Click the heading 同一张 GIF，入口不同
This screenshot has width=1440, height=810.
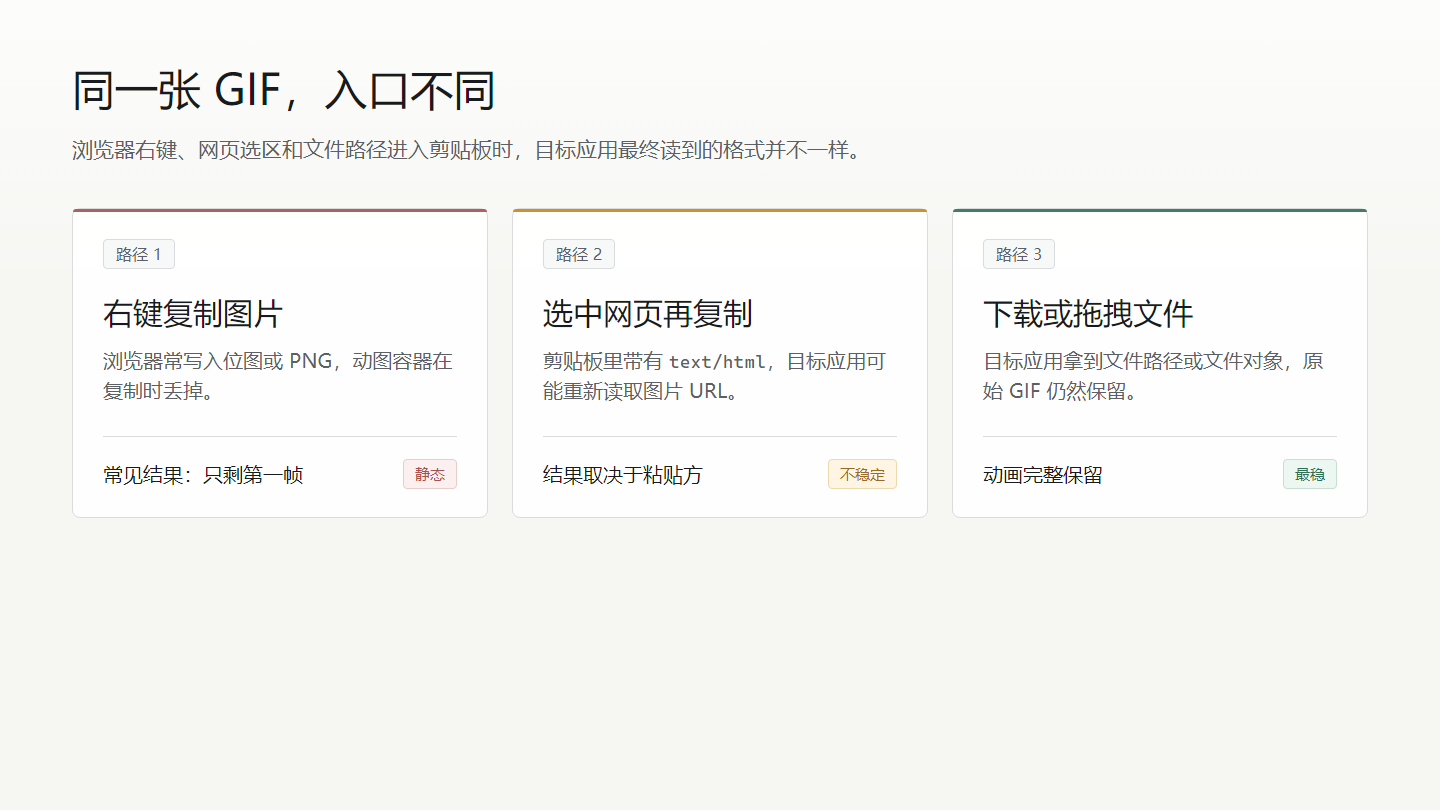tap(284, 91)
